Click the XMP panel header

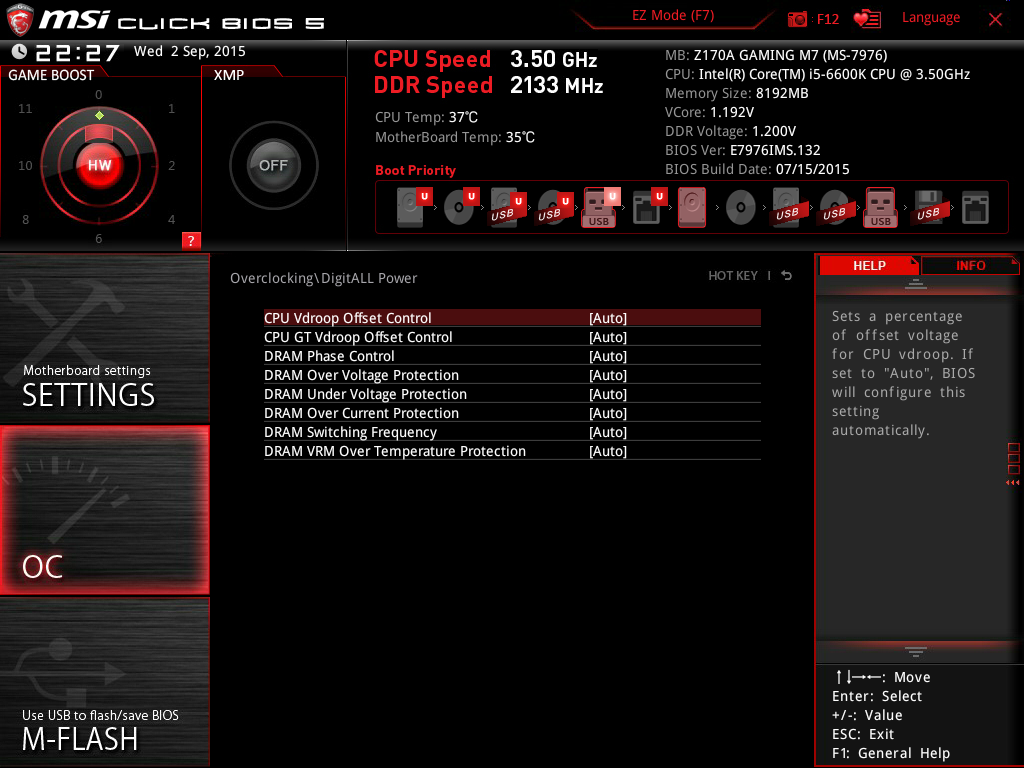click(229, 75)
